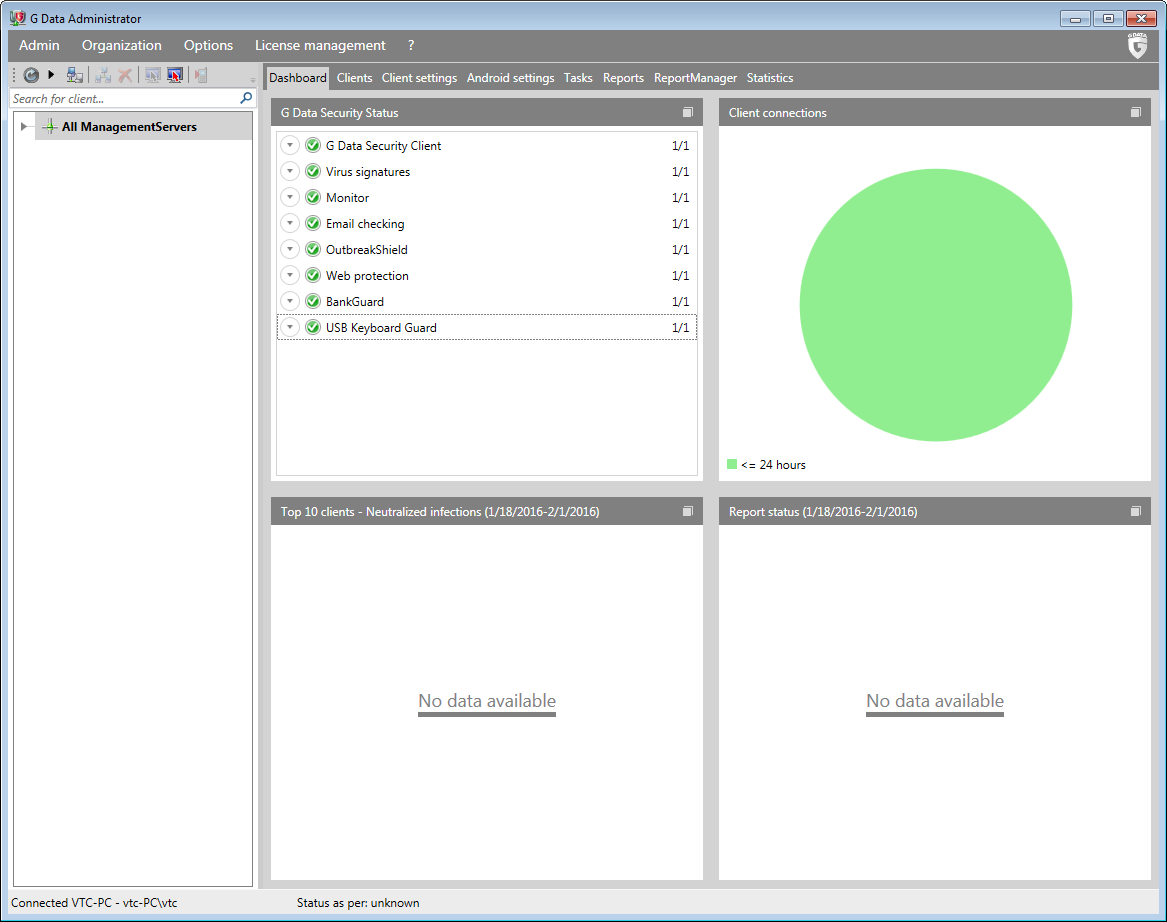Maximize the Report status panel

pyautogui.click(x=1135, y=511)
